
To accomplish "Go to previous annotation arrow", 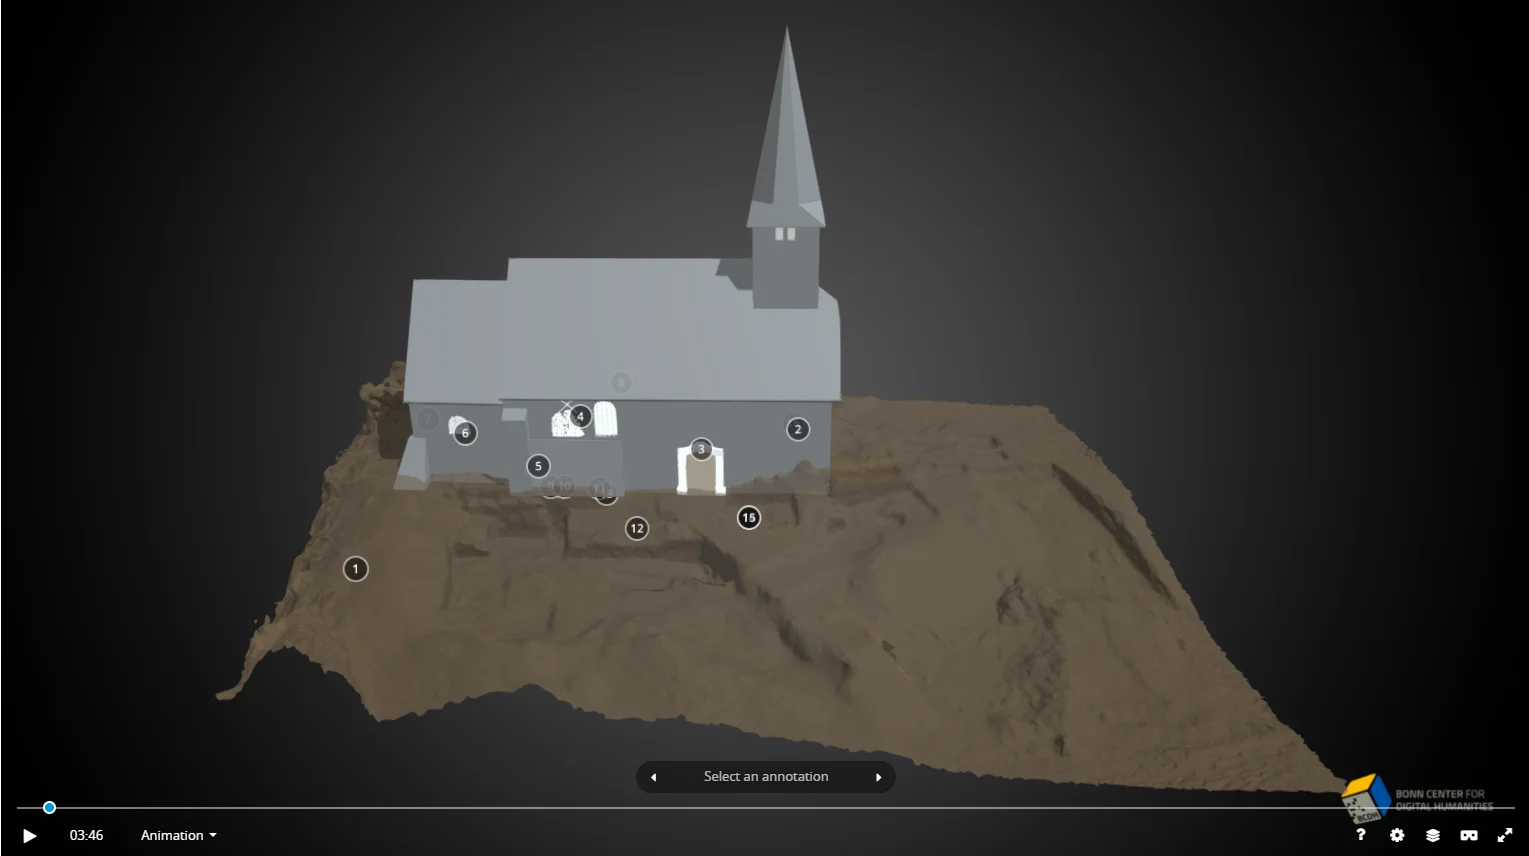I will tap(654, 777).
